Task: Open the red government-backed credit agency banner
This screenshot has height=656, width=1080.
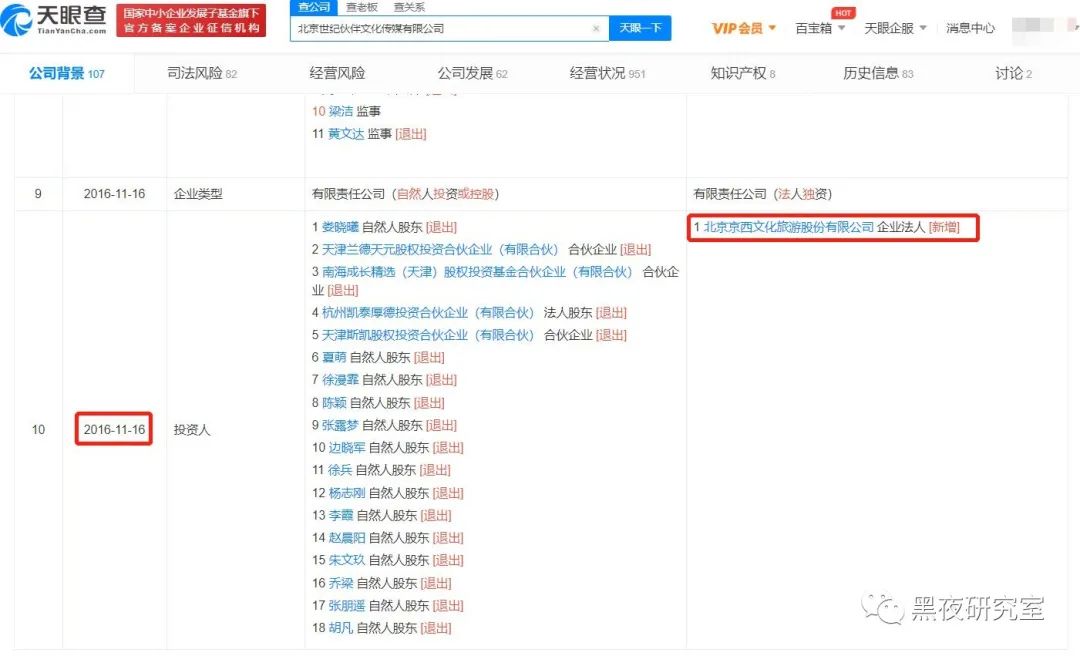Action: (x=191, y=21)
